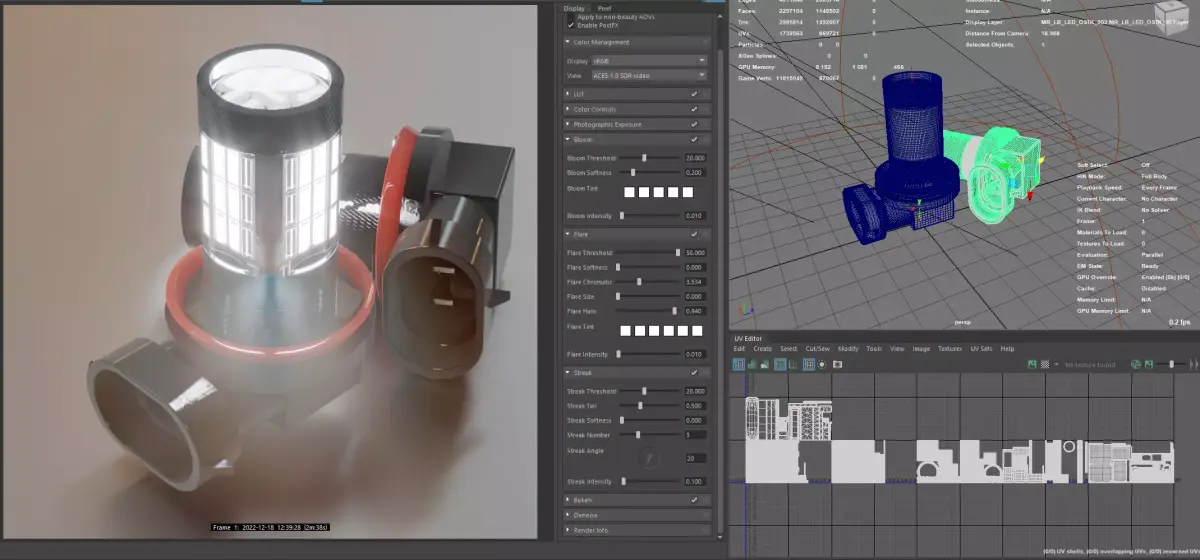Toggle the checkerboard texture icon
Image resolution: width=1200 pixels, height=560 pixels.
(1045, 364)
